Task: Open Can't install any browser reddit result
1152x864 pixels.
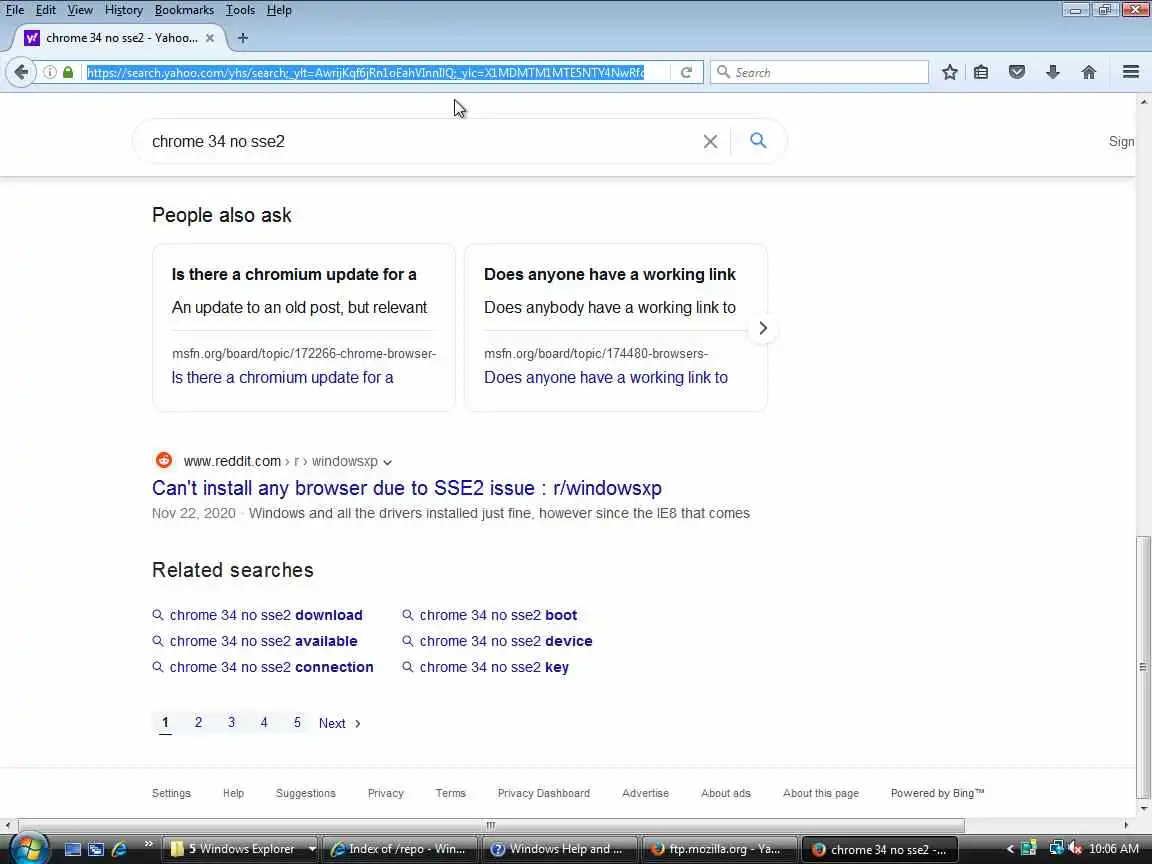Action: (x=406, y=488)
